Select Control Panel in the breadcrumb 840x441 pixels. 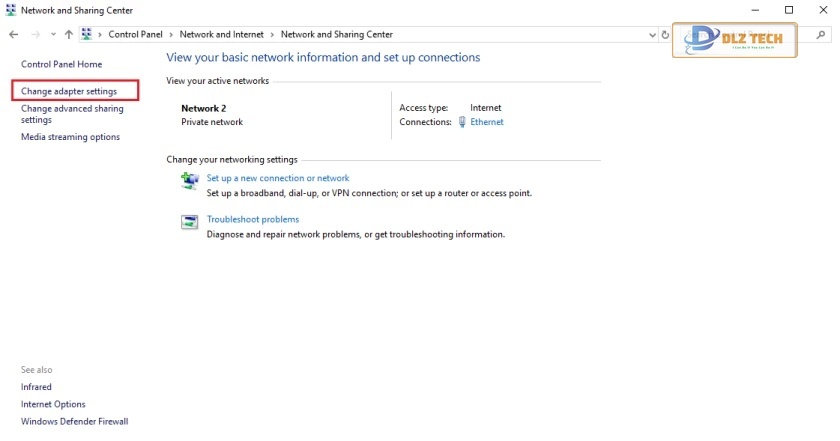[136, 34]
